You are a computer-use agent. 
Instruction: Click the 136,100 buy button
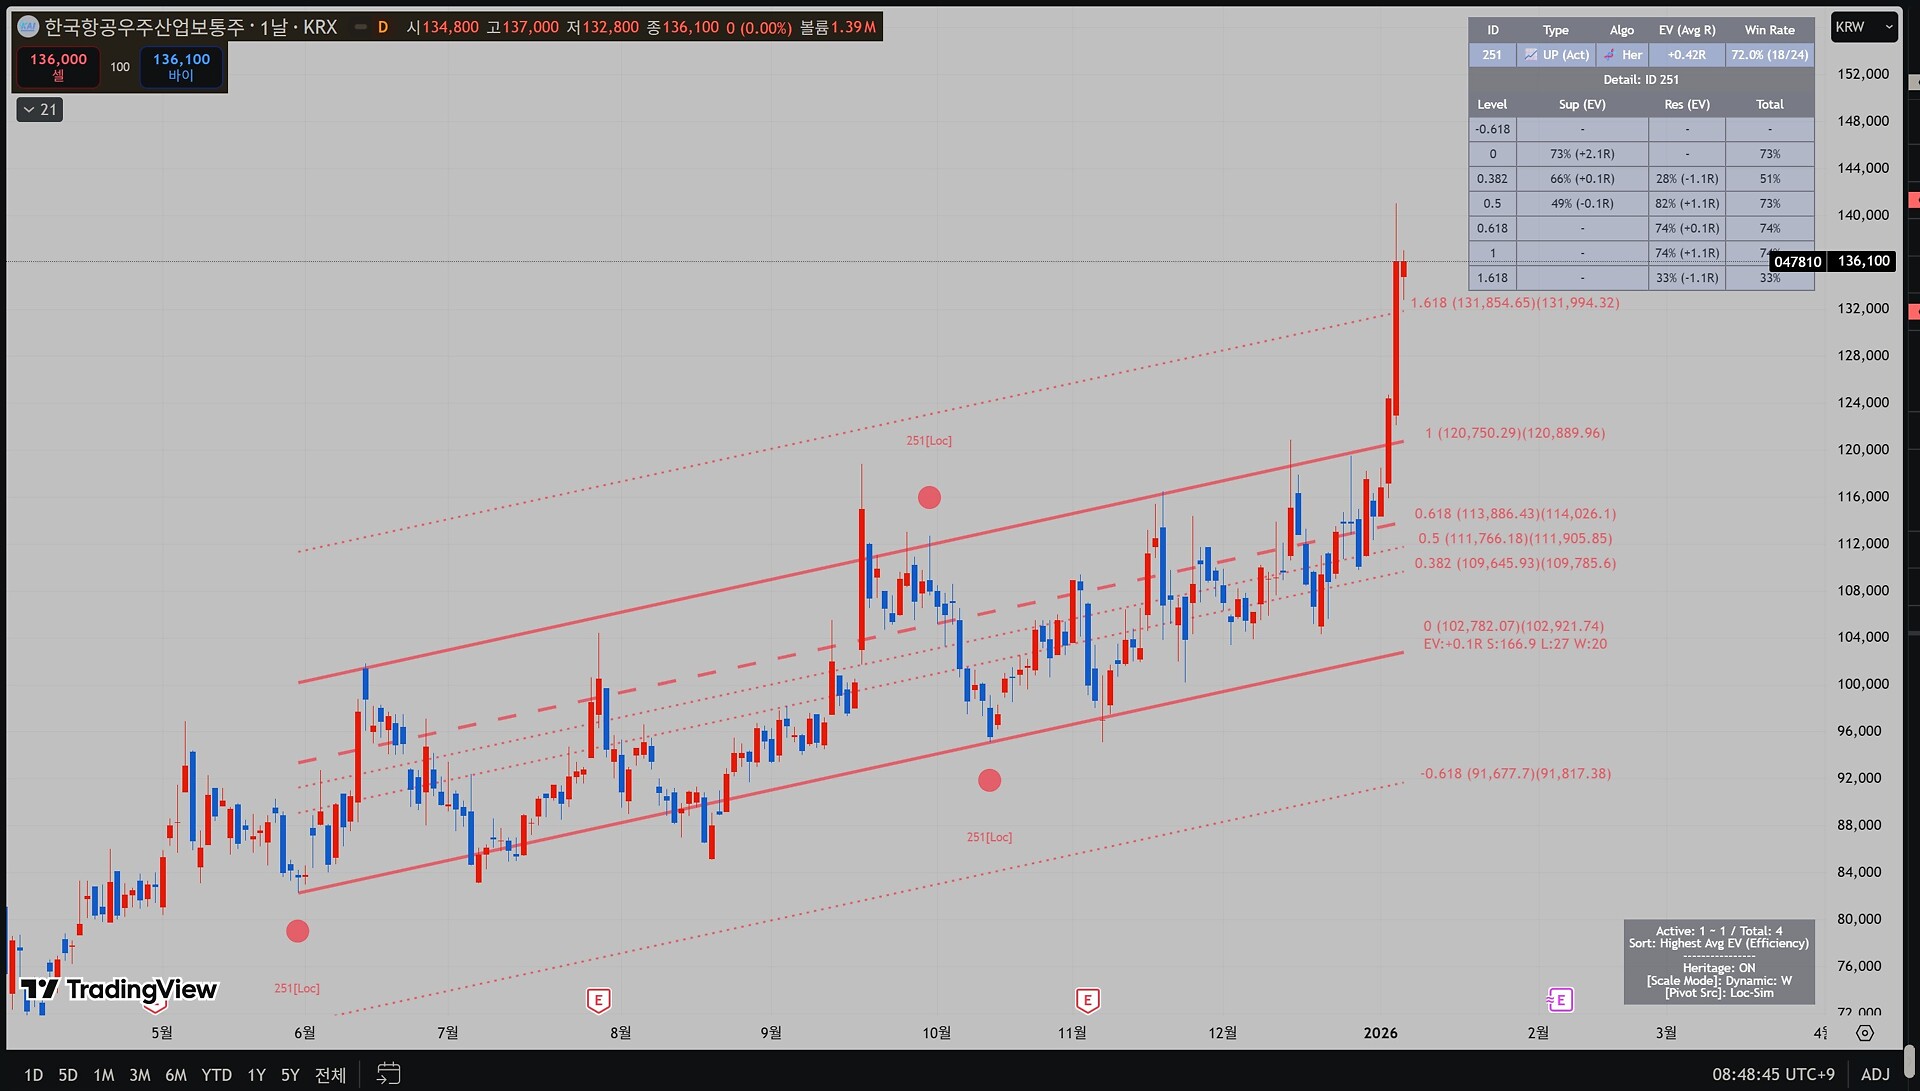tap(181, 67)
